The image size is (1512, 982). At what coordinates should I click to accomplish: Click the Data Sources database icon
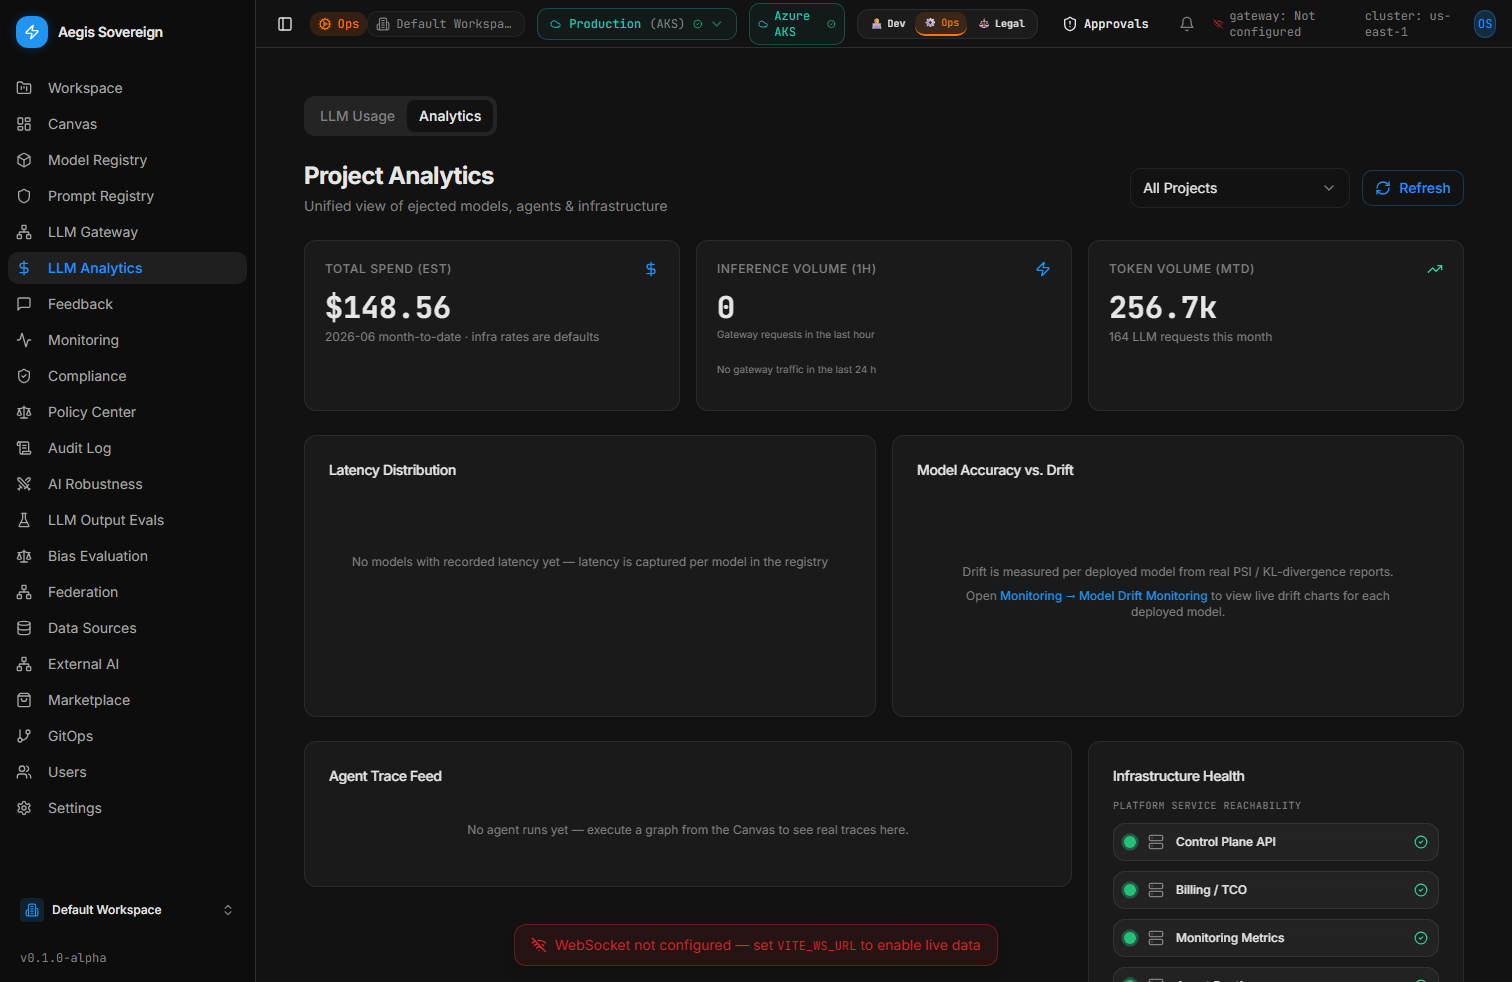(x=24, y=628)
